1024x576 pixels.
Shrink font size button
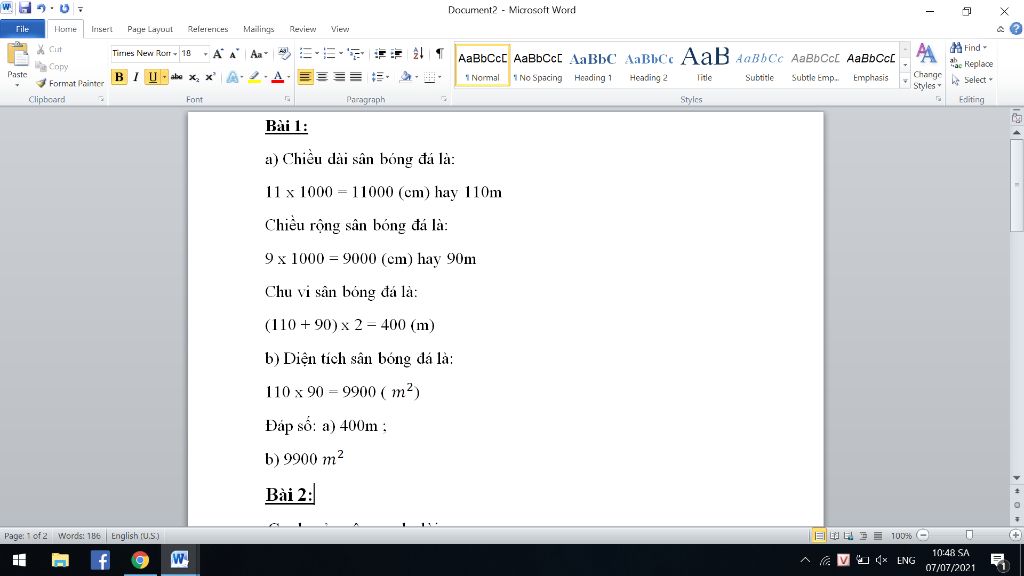point(234,54)
